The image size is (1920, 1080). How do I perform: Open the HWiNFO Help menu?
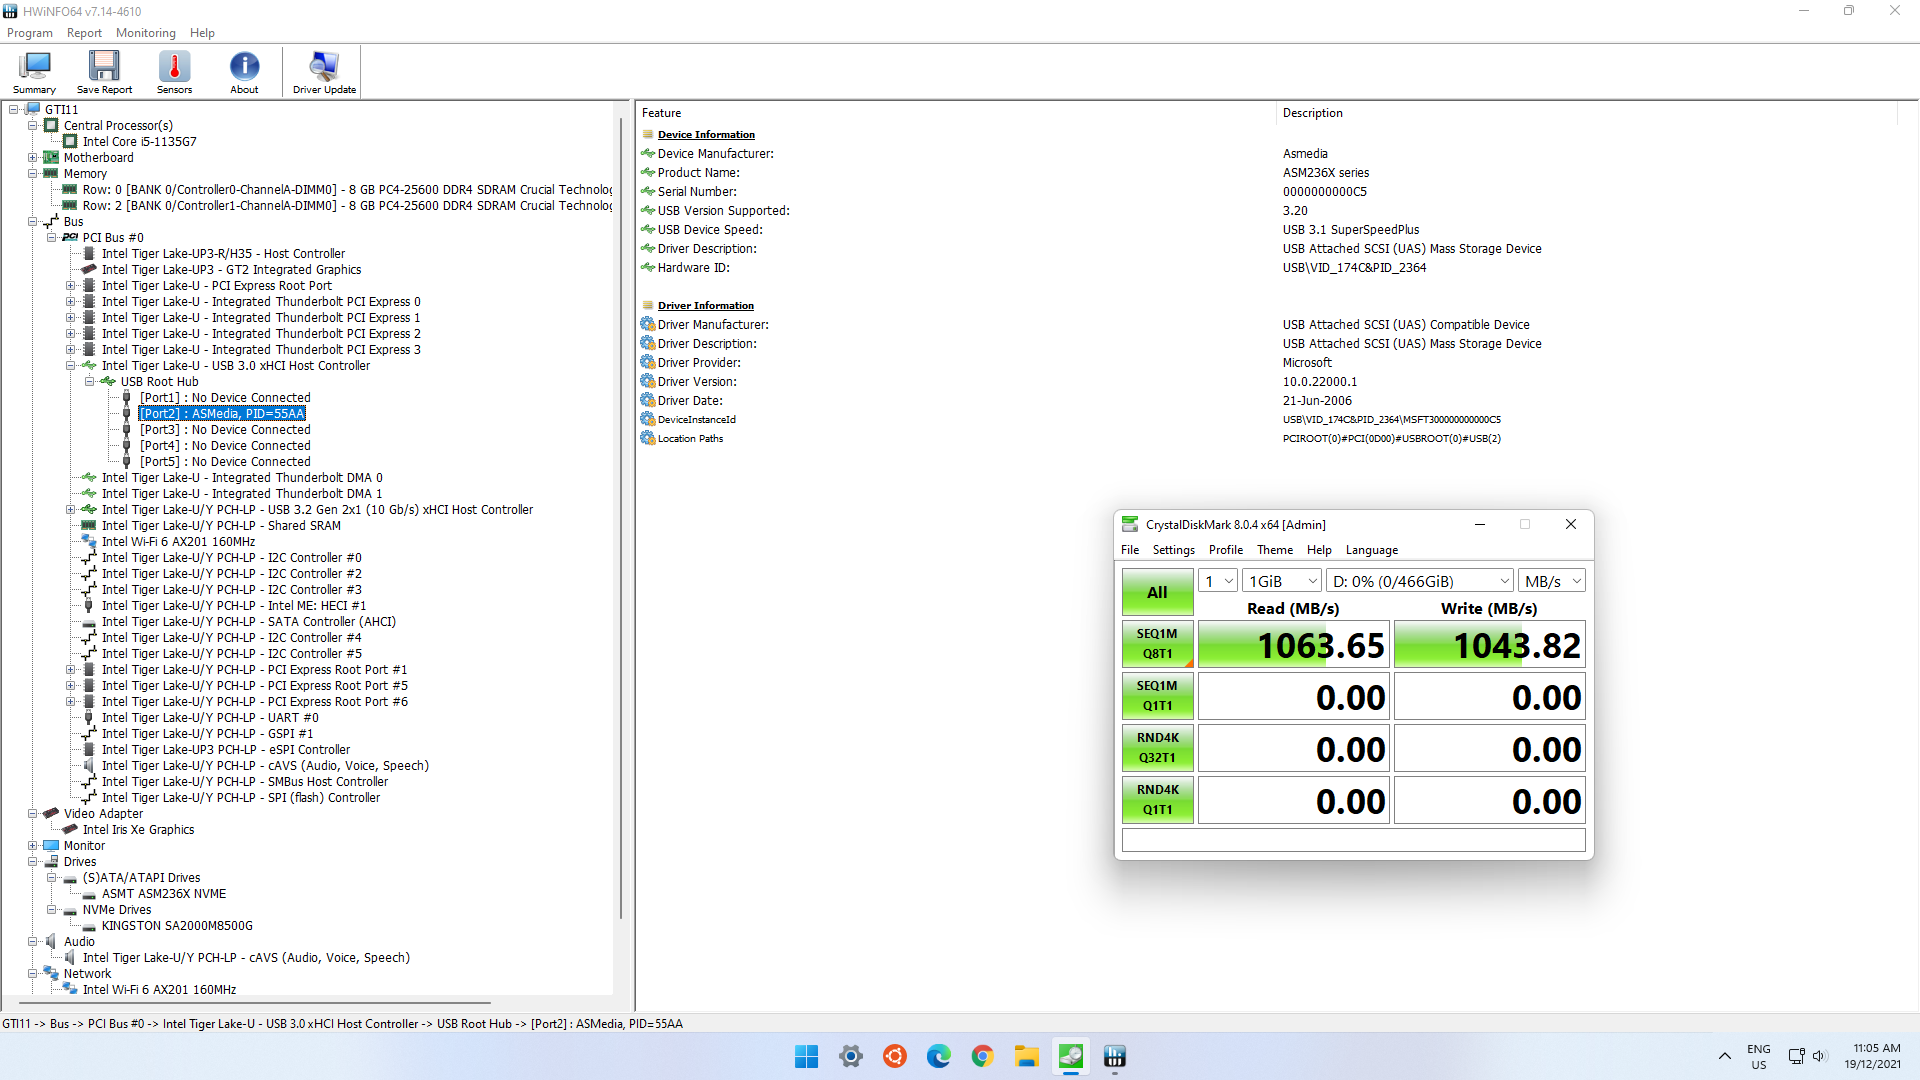click(x=202, y=33)
